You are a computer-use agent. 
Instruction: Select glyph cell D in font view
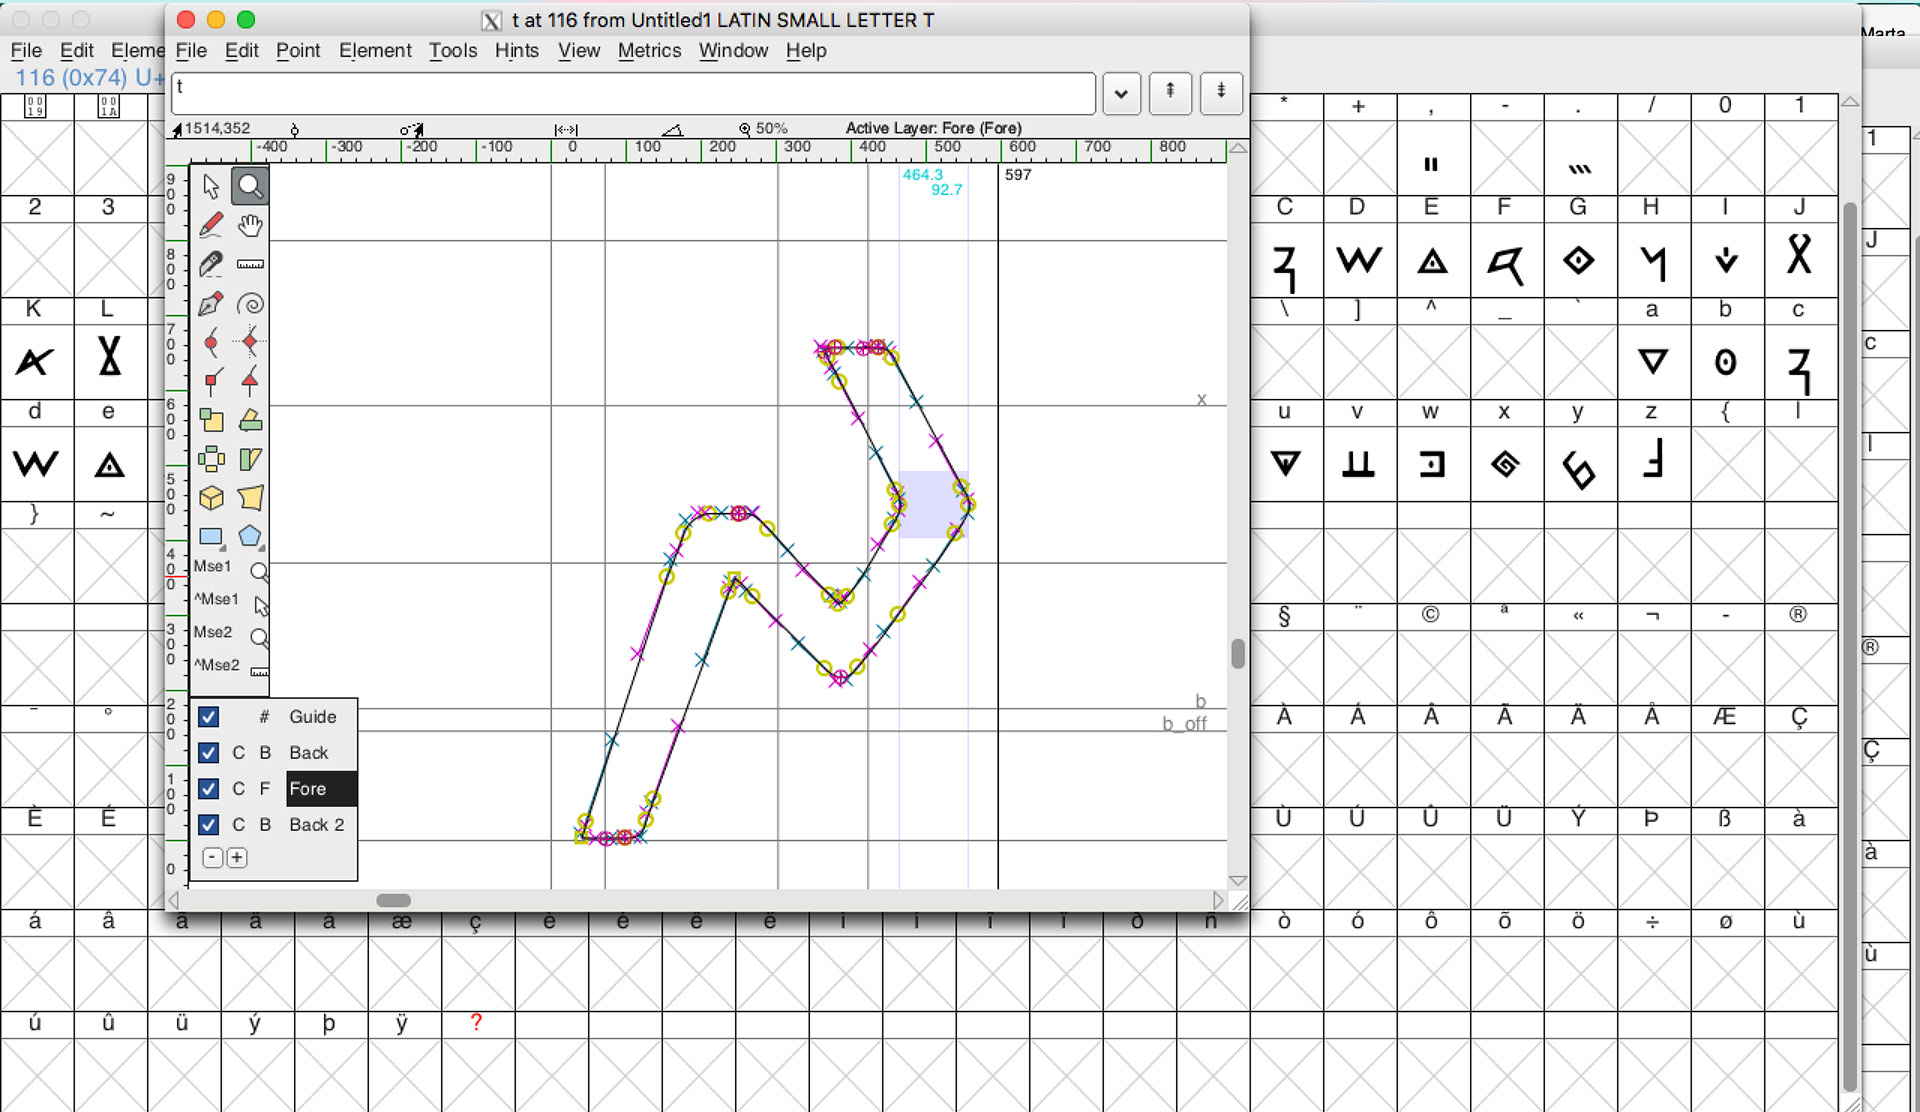click(x=1358, y=260)
